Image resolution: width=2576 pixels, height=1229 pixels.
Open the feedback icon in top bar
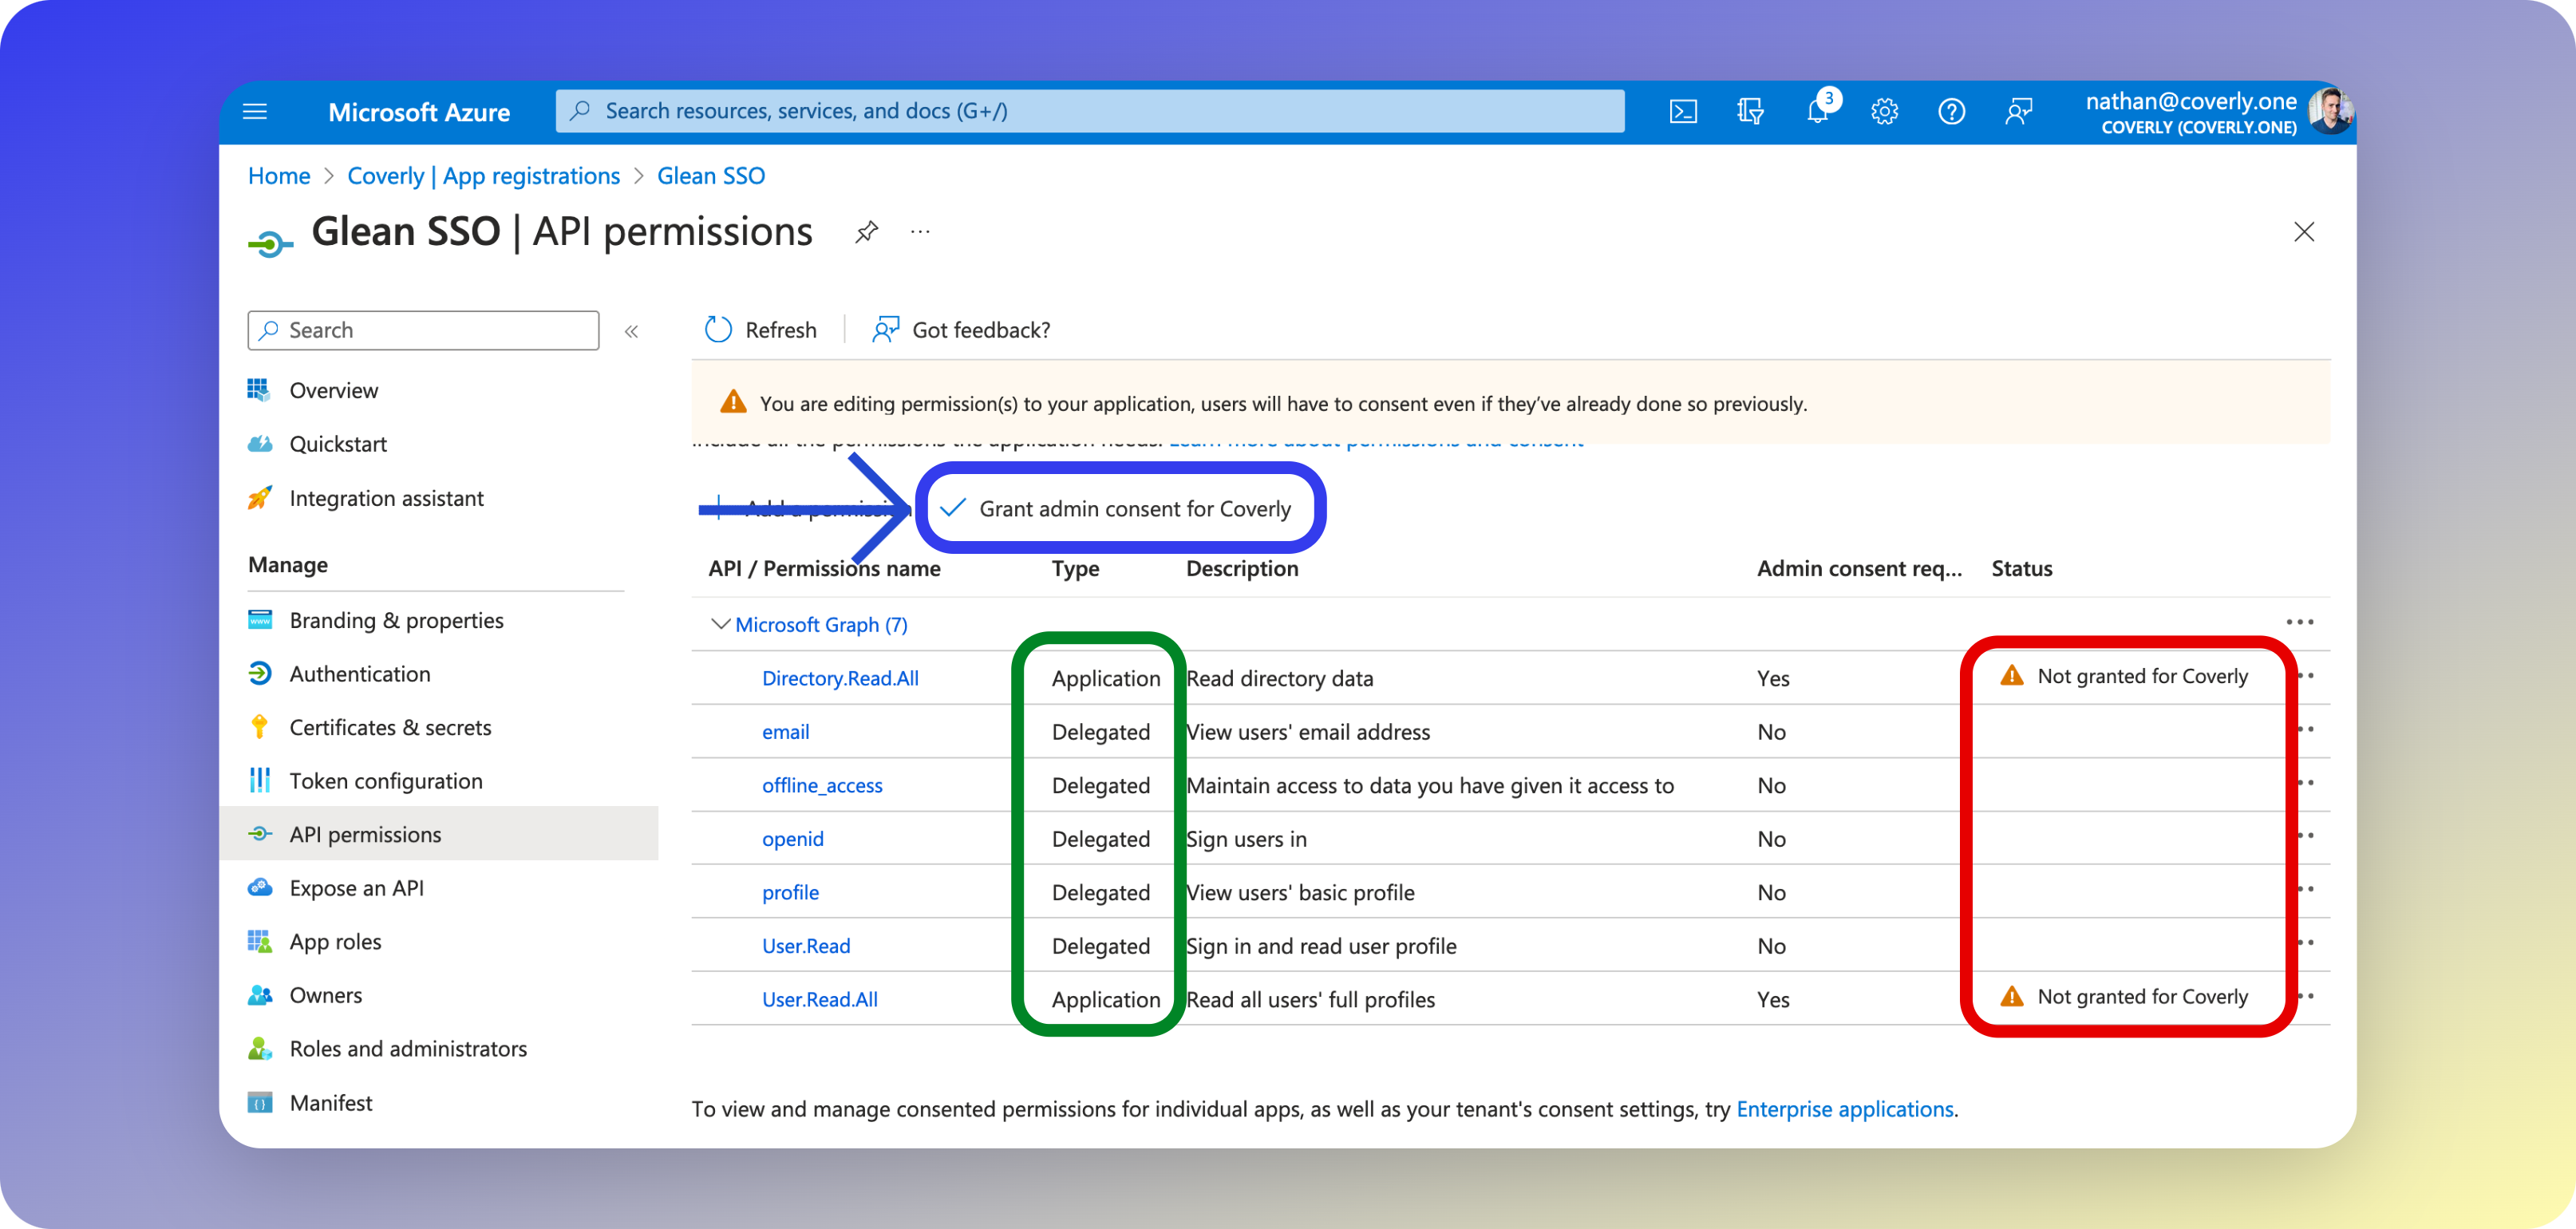(2018, 111)
